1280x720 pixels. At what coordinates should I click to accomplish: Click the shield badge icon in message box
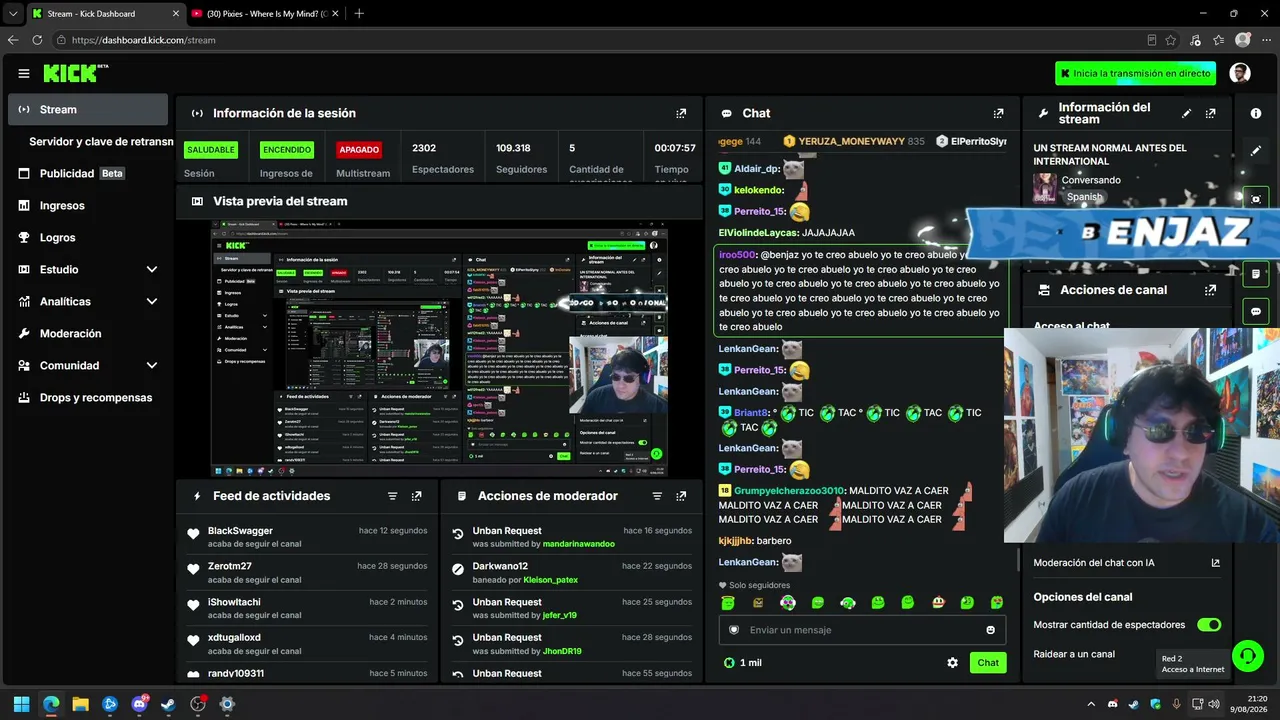click(734, 630)
